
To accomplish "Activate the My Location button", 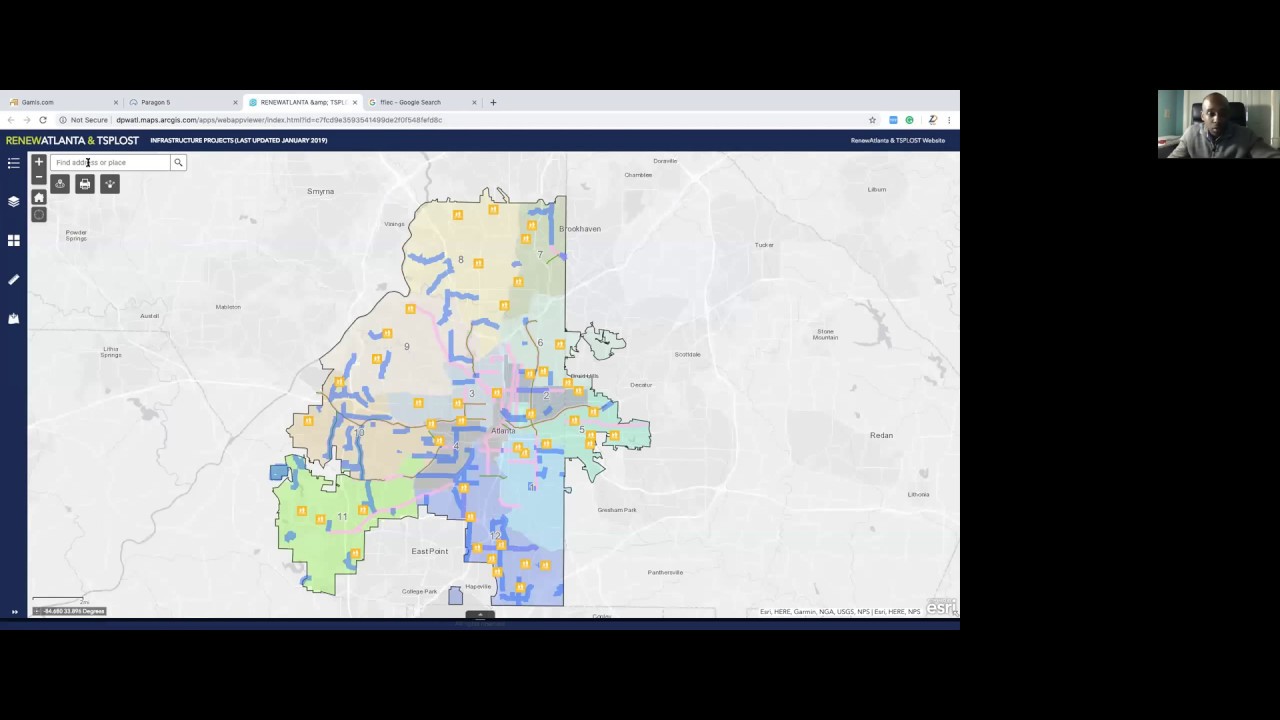I will tap(39, 214).
